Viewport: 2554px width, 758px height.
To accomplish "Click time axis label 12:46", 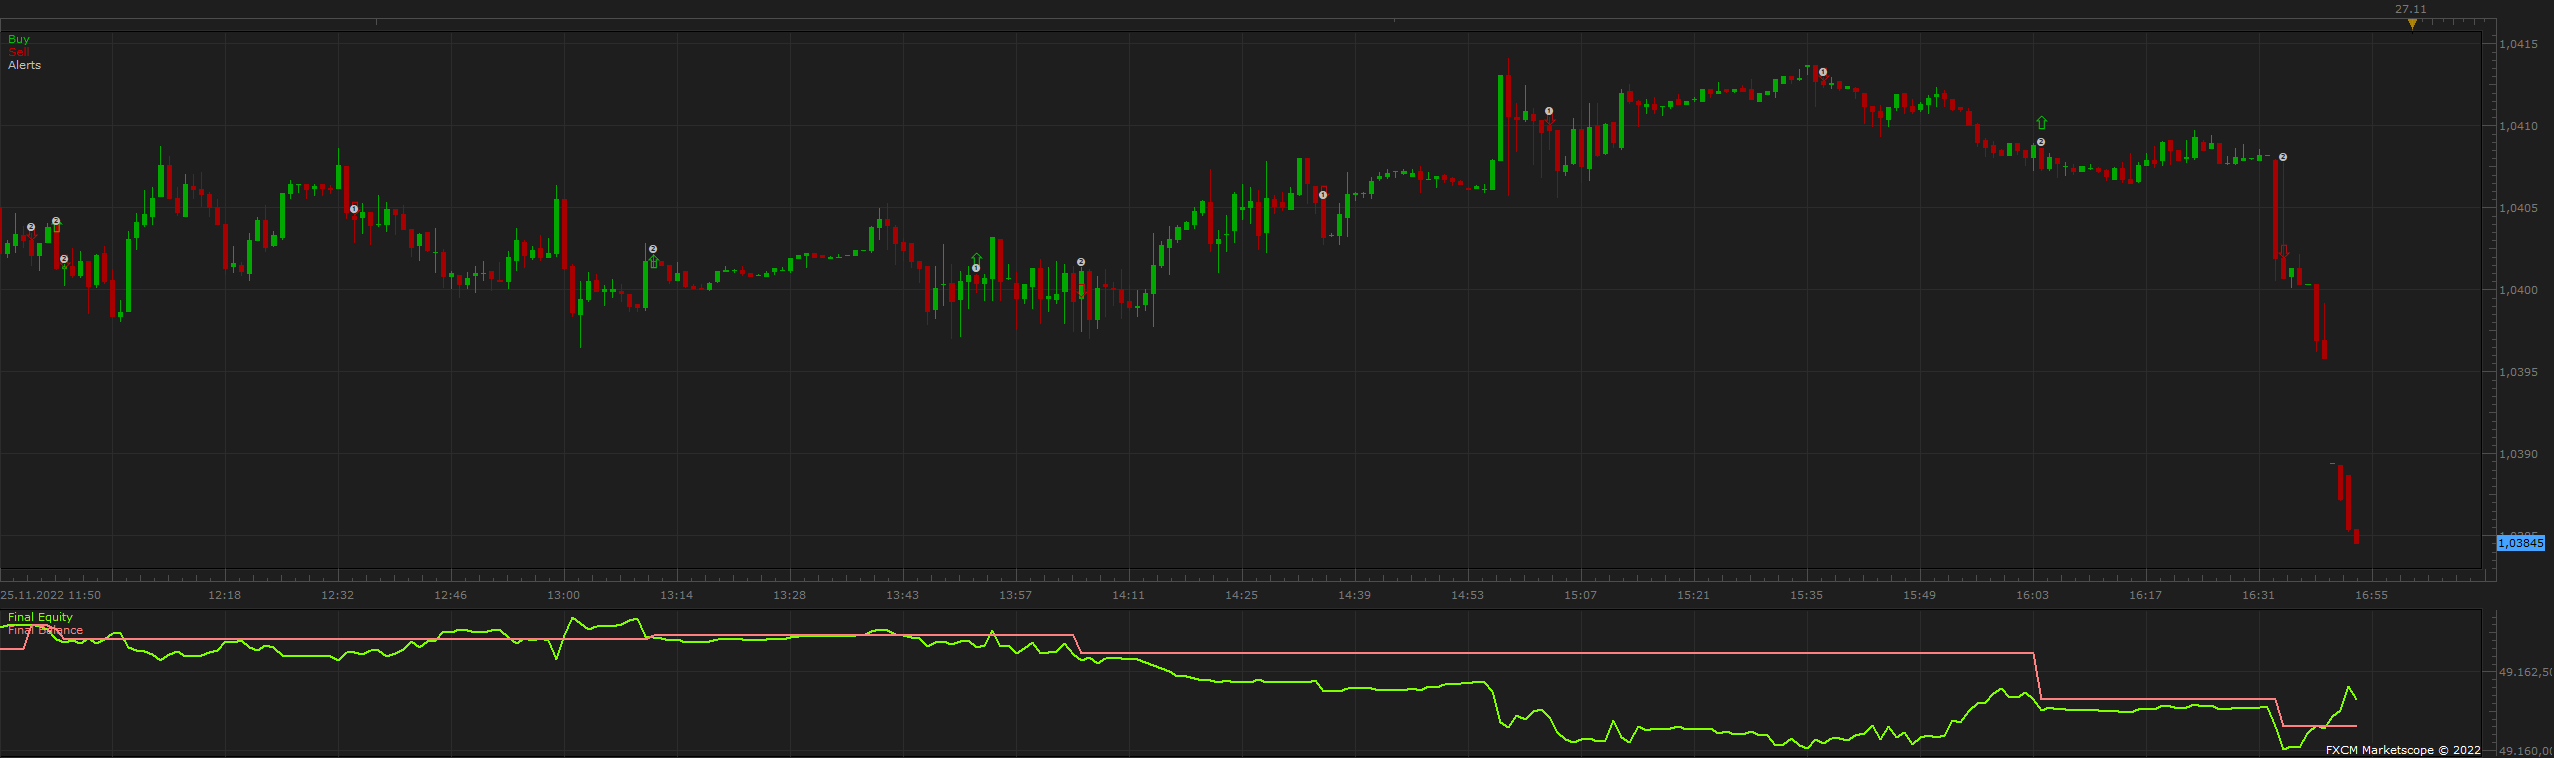I will click(450, 595).
